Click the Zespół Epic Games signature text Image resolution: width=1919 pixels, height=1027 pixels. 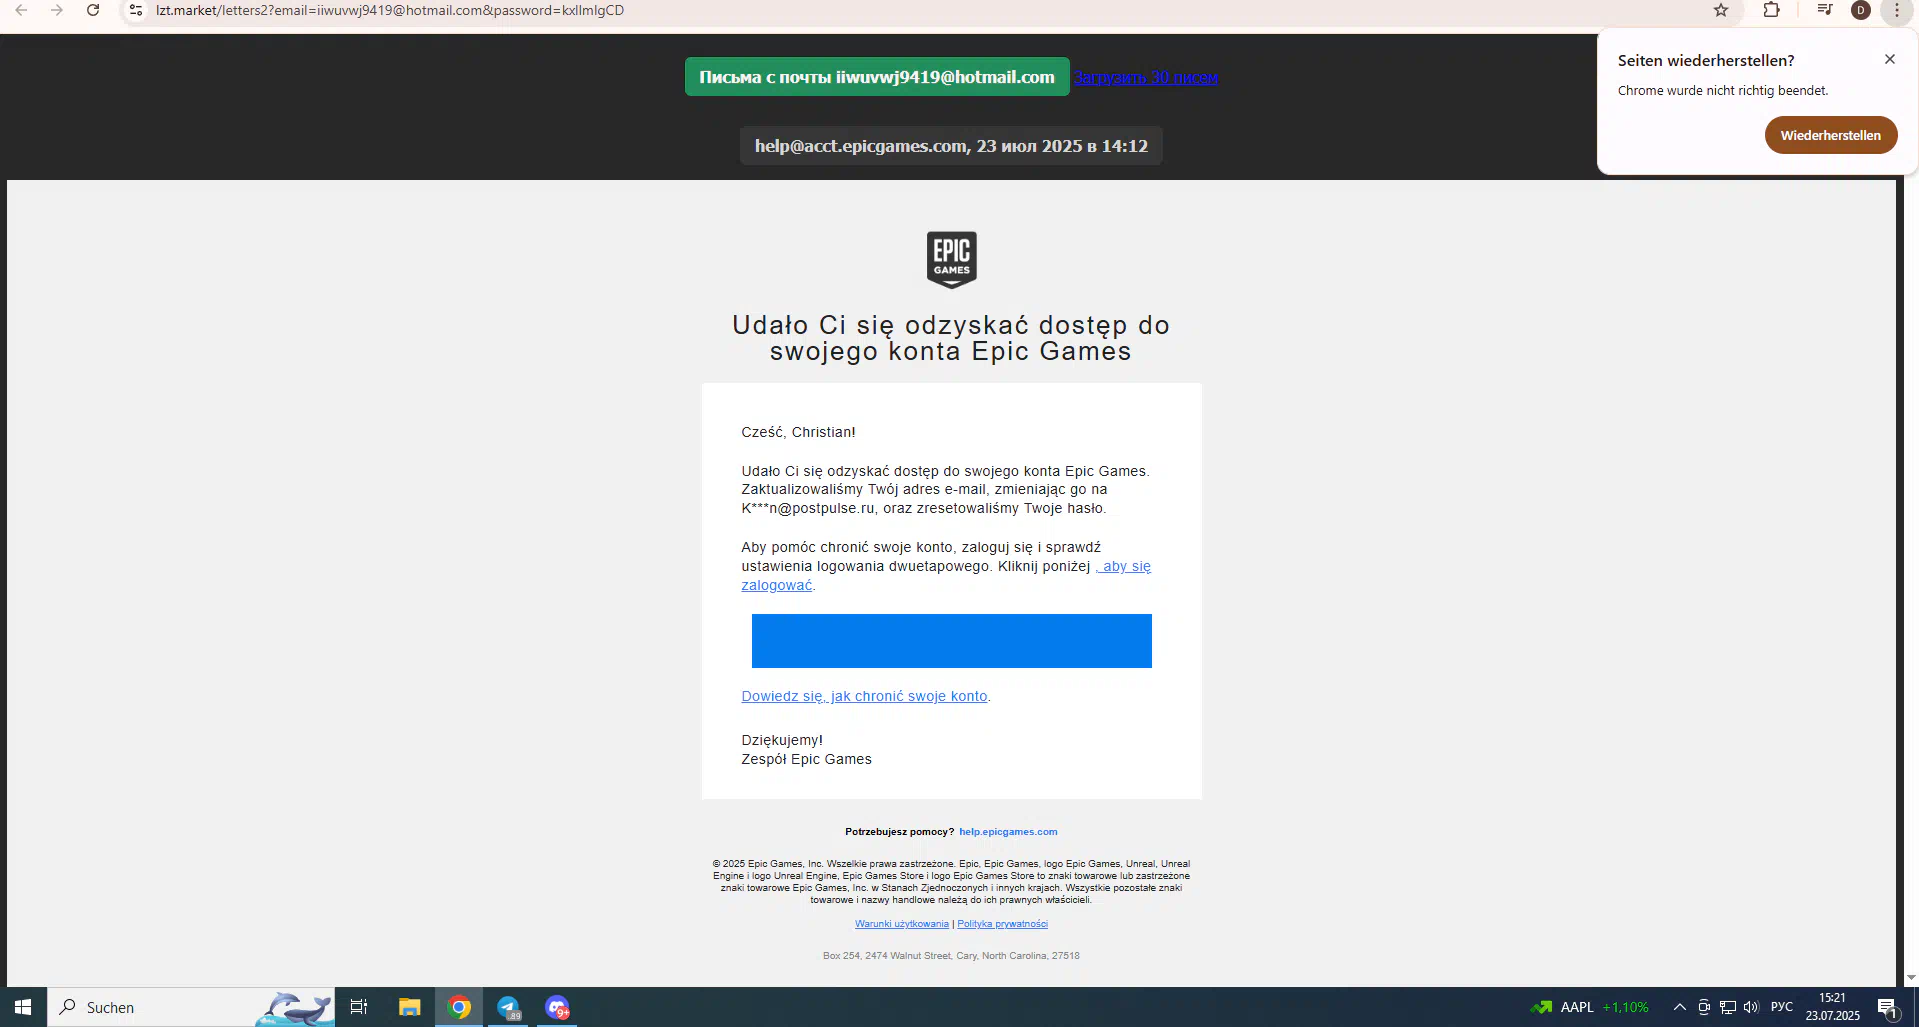tap(806, 759)
